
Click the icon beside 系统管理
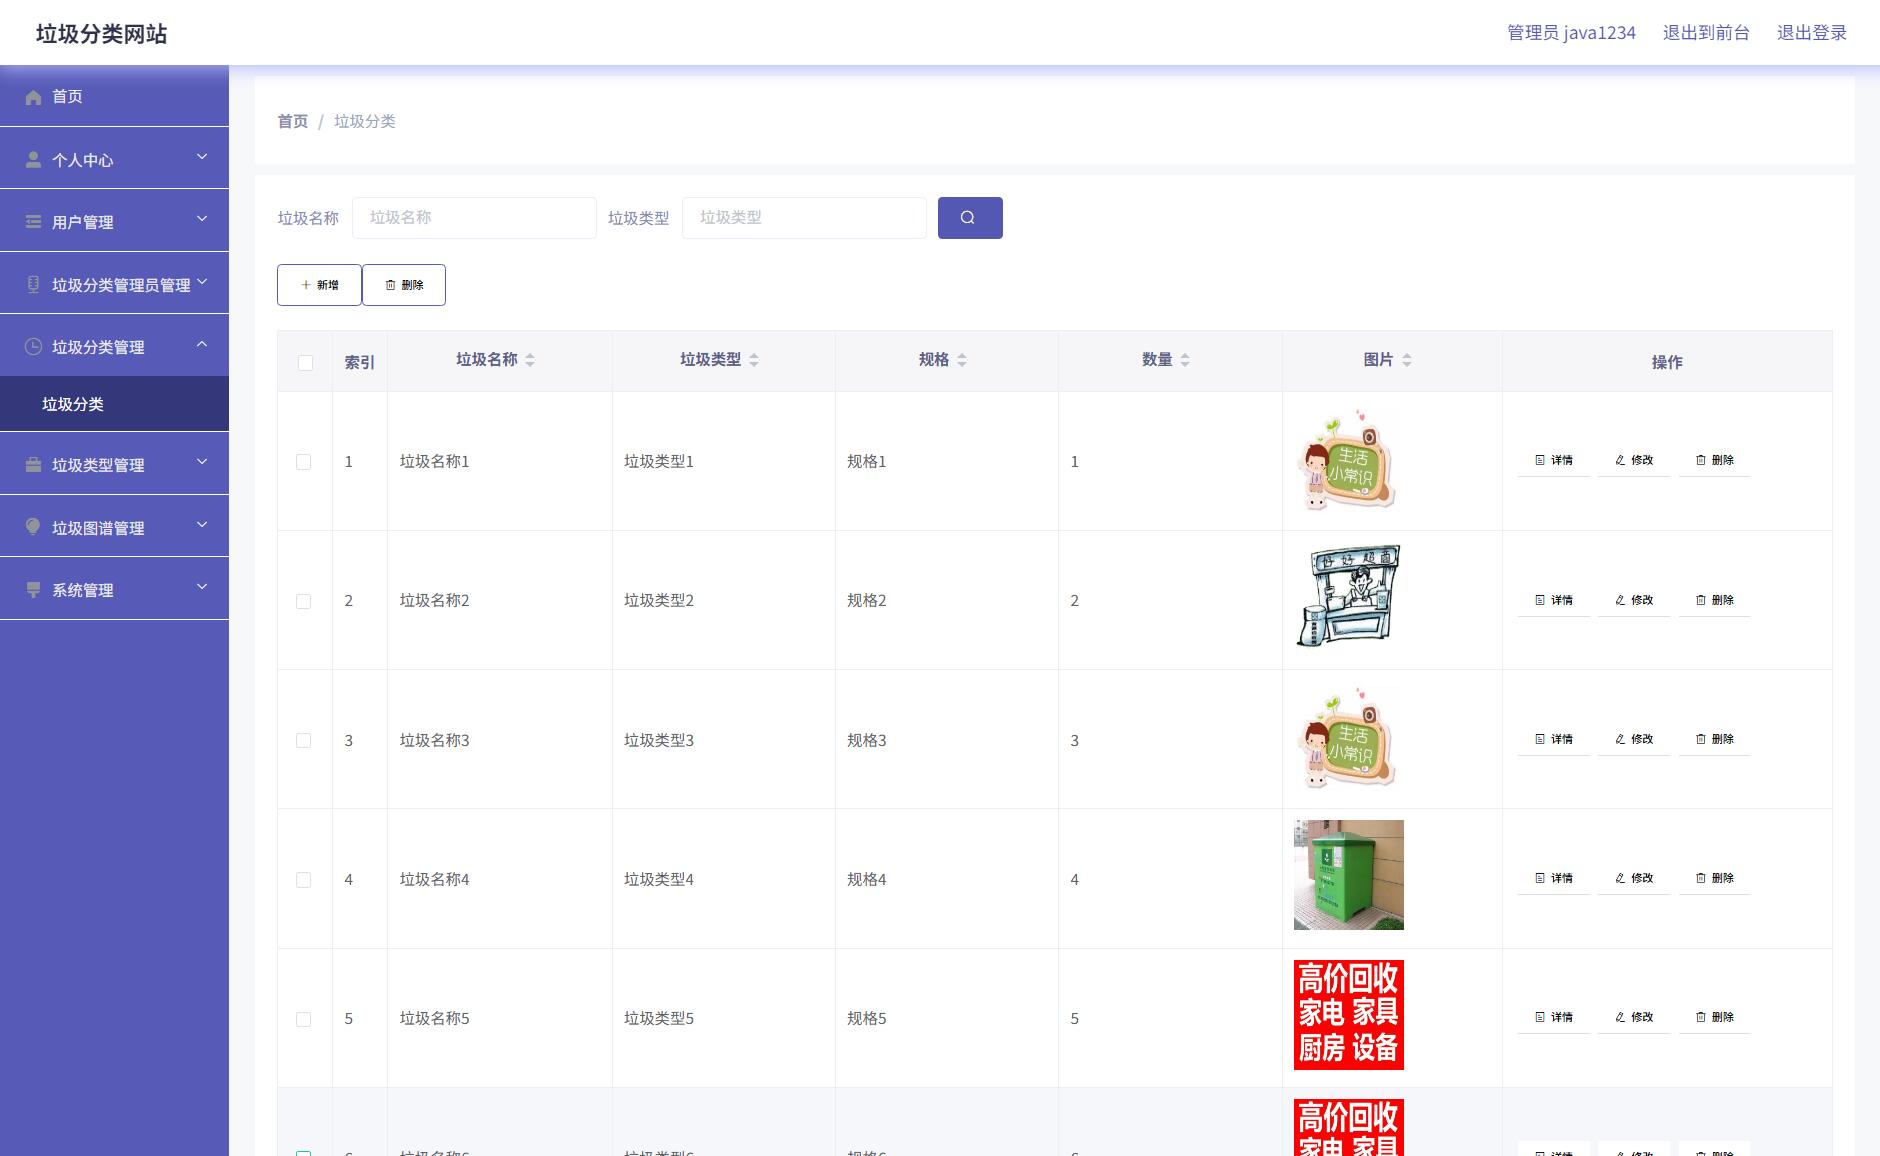[x=33, y=590]
